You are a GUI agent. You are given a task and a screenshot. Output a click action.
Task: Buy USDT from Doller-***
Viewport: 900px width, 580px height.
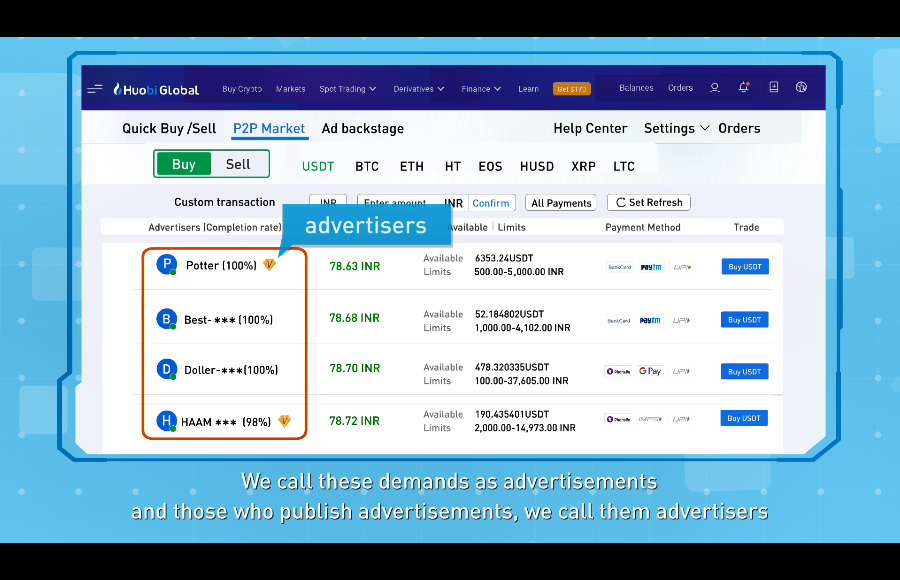click(744, 372)
